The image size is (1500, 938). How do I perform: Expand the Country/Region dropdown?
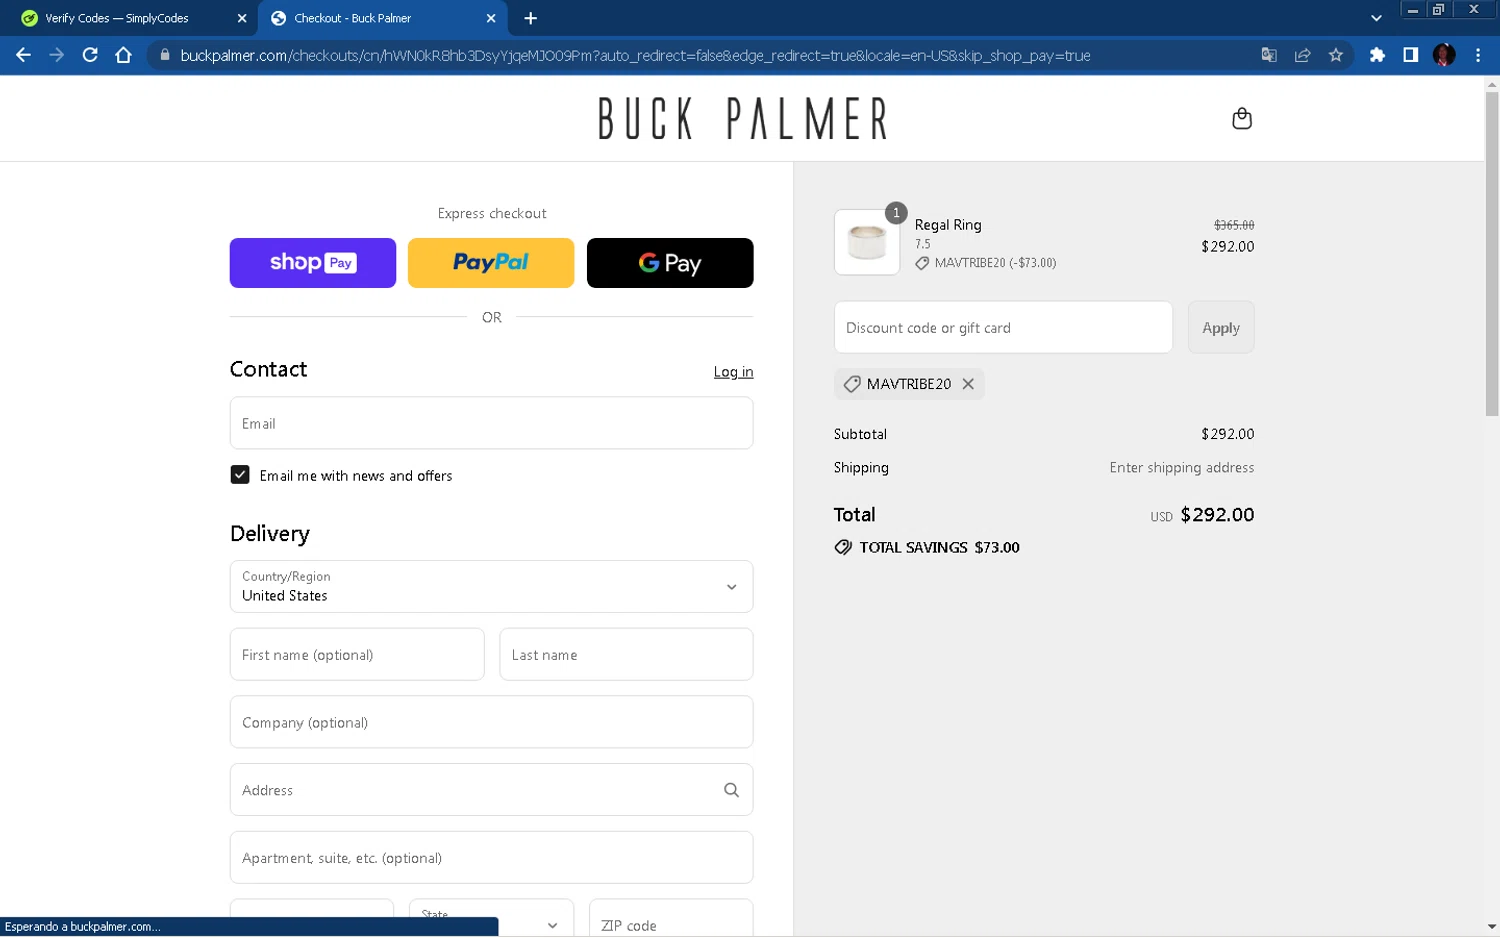pyautogui.click(x=491, y=587)
